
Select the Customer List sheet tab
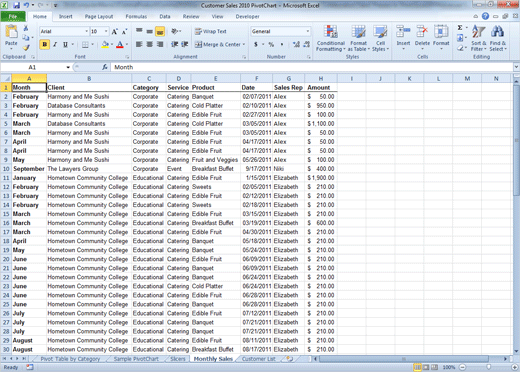[259, 359]
